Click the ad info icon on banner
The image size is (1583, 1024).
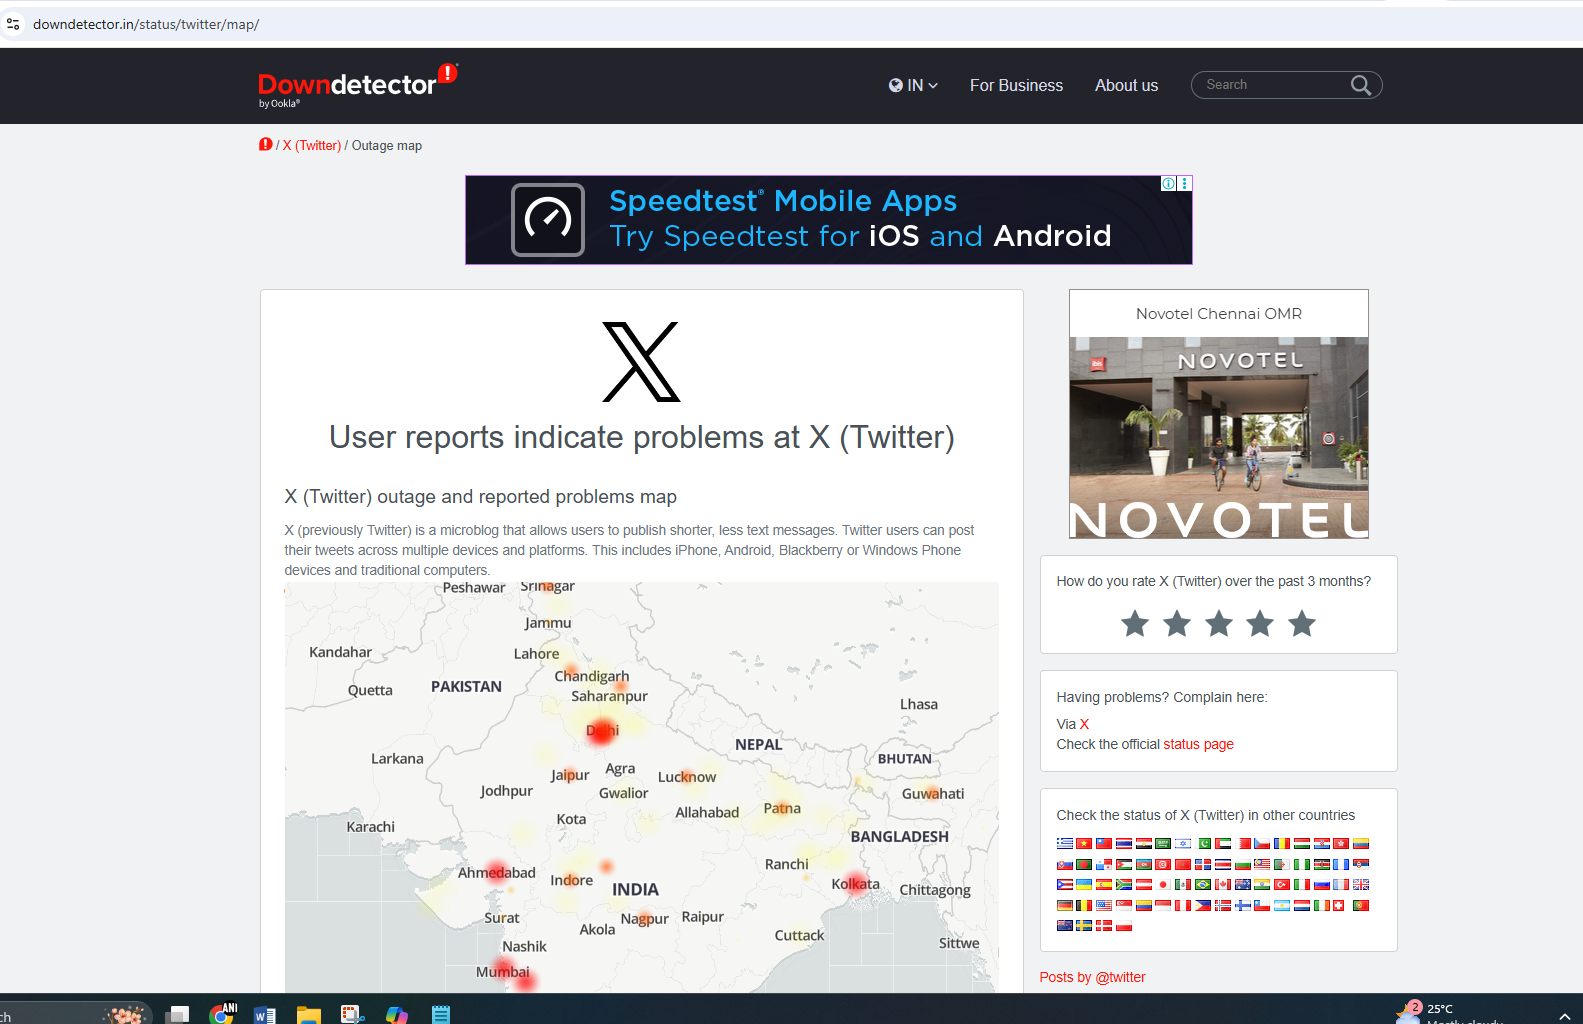pyautogui.click(x=1168, y=184)
